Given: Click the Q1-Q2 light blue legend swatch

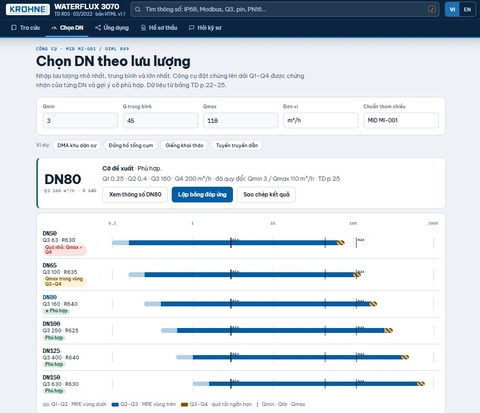Looking at the screenshot, I should pyautogui.click(x=46, y=404).
